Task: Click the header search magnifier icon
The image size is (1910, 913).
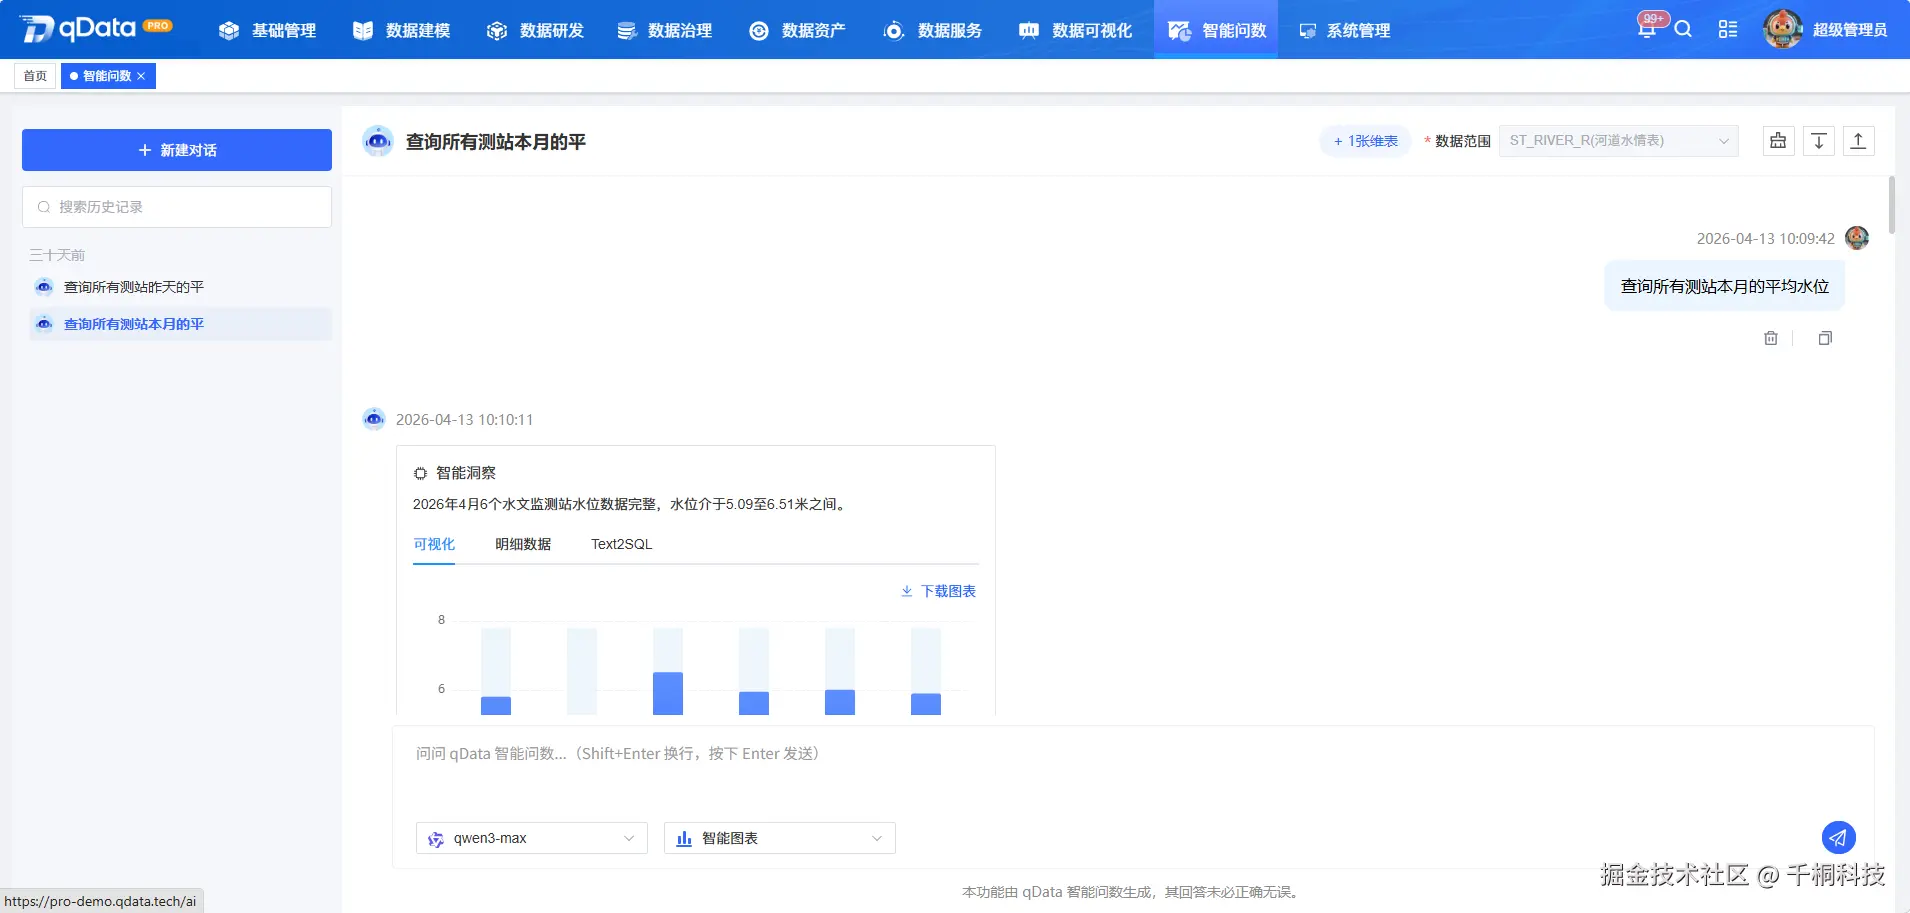Action: click(1683, 29)
